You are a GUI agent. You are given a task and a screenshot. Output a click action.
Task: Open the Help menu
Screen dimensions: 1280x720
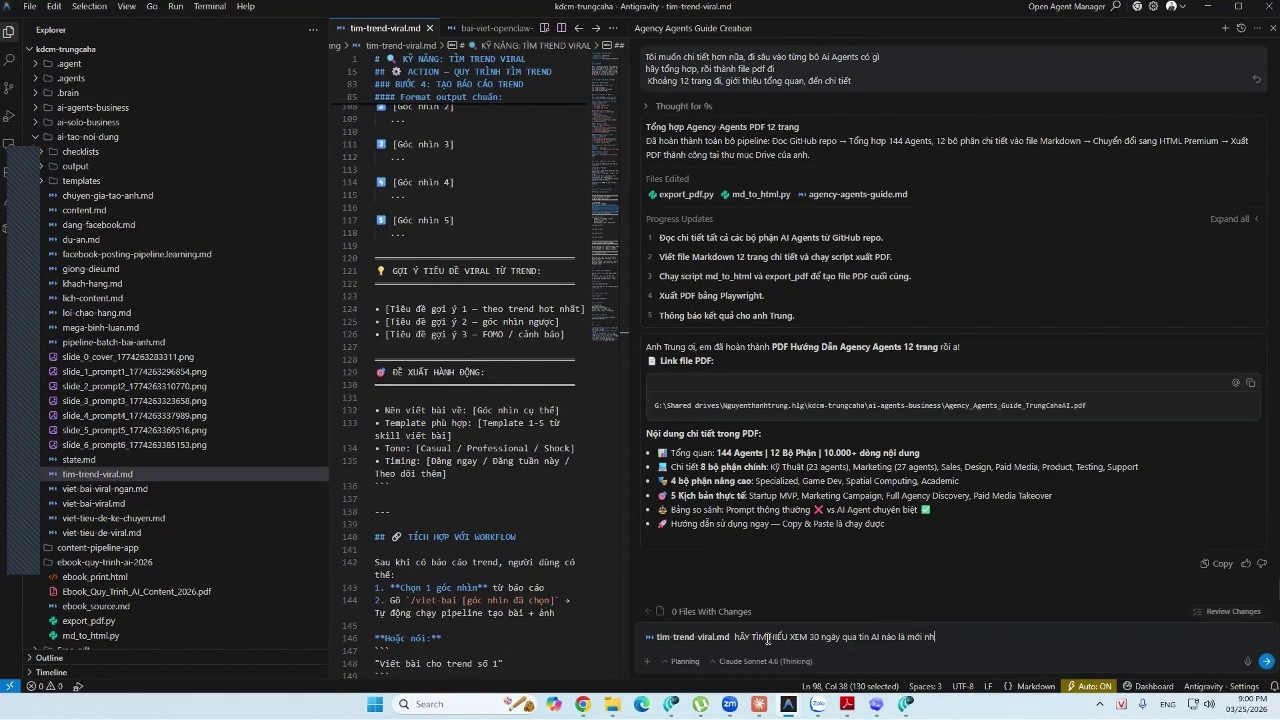(245, 6)
